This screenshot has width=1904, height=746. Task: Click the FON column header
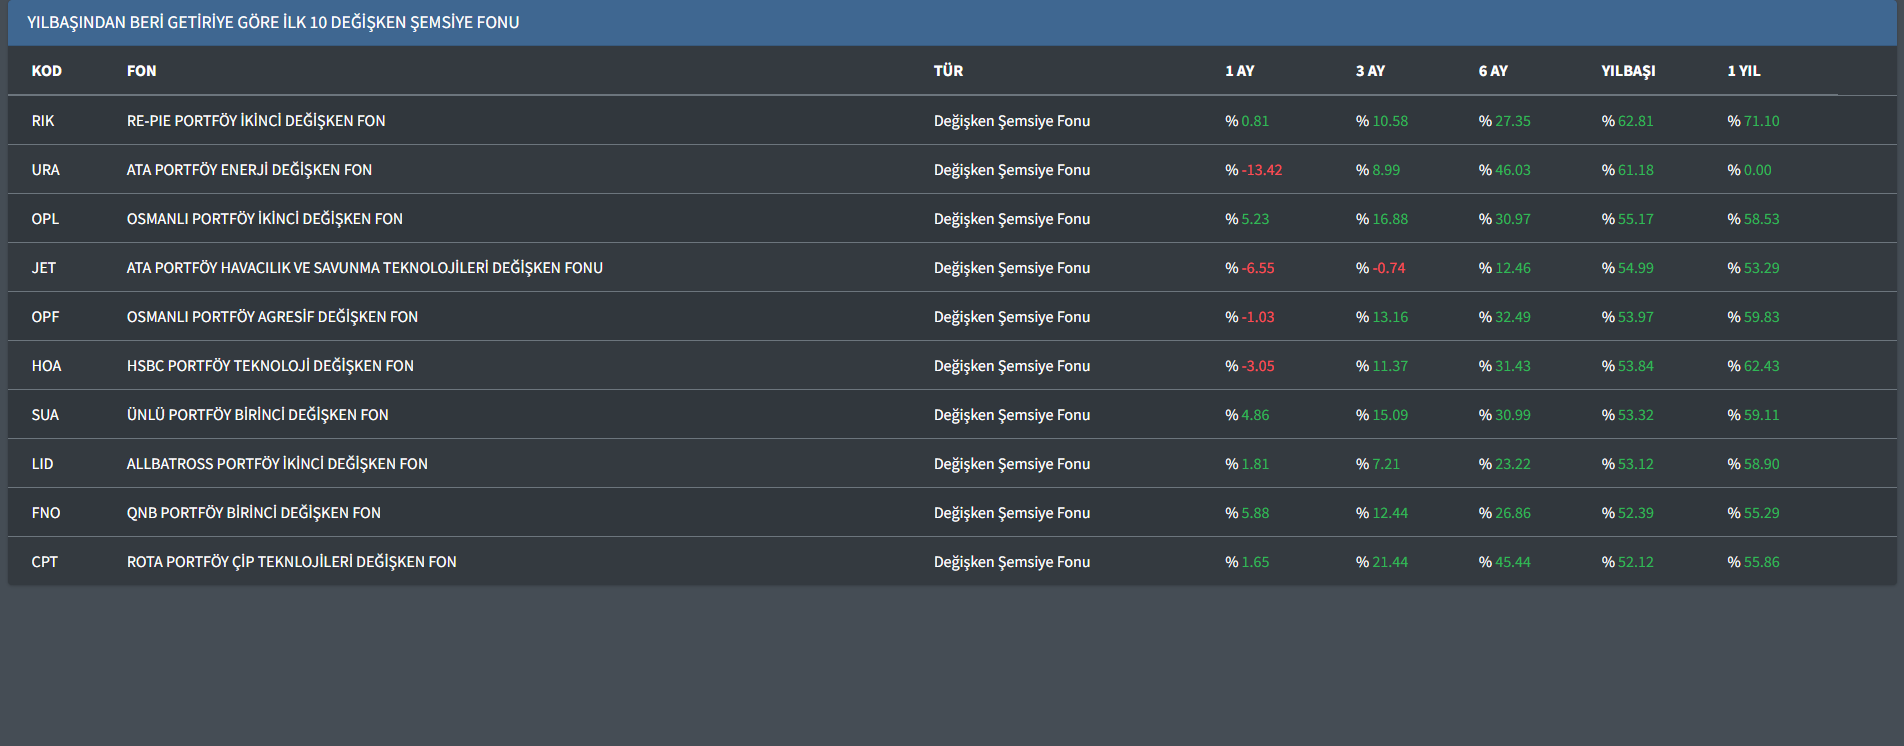click(141, 71)
